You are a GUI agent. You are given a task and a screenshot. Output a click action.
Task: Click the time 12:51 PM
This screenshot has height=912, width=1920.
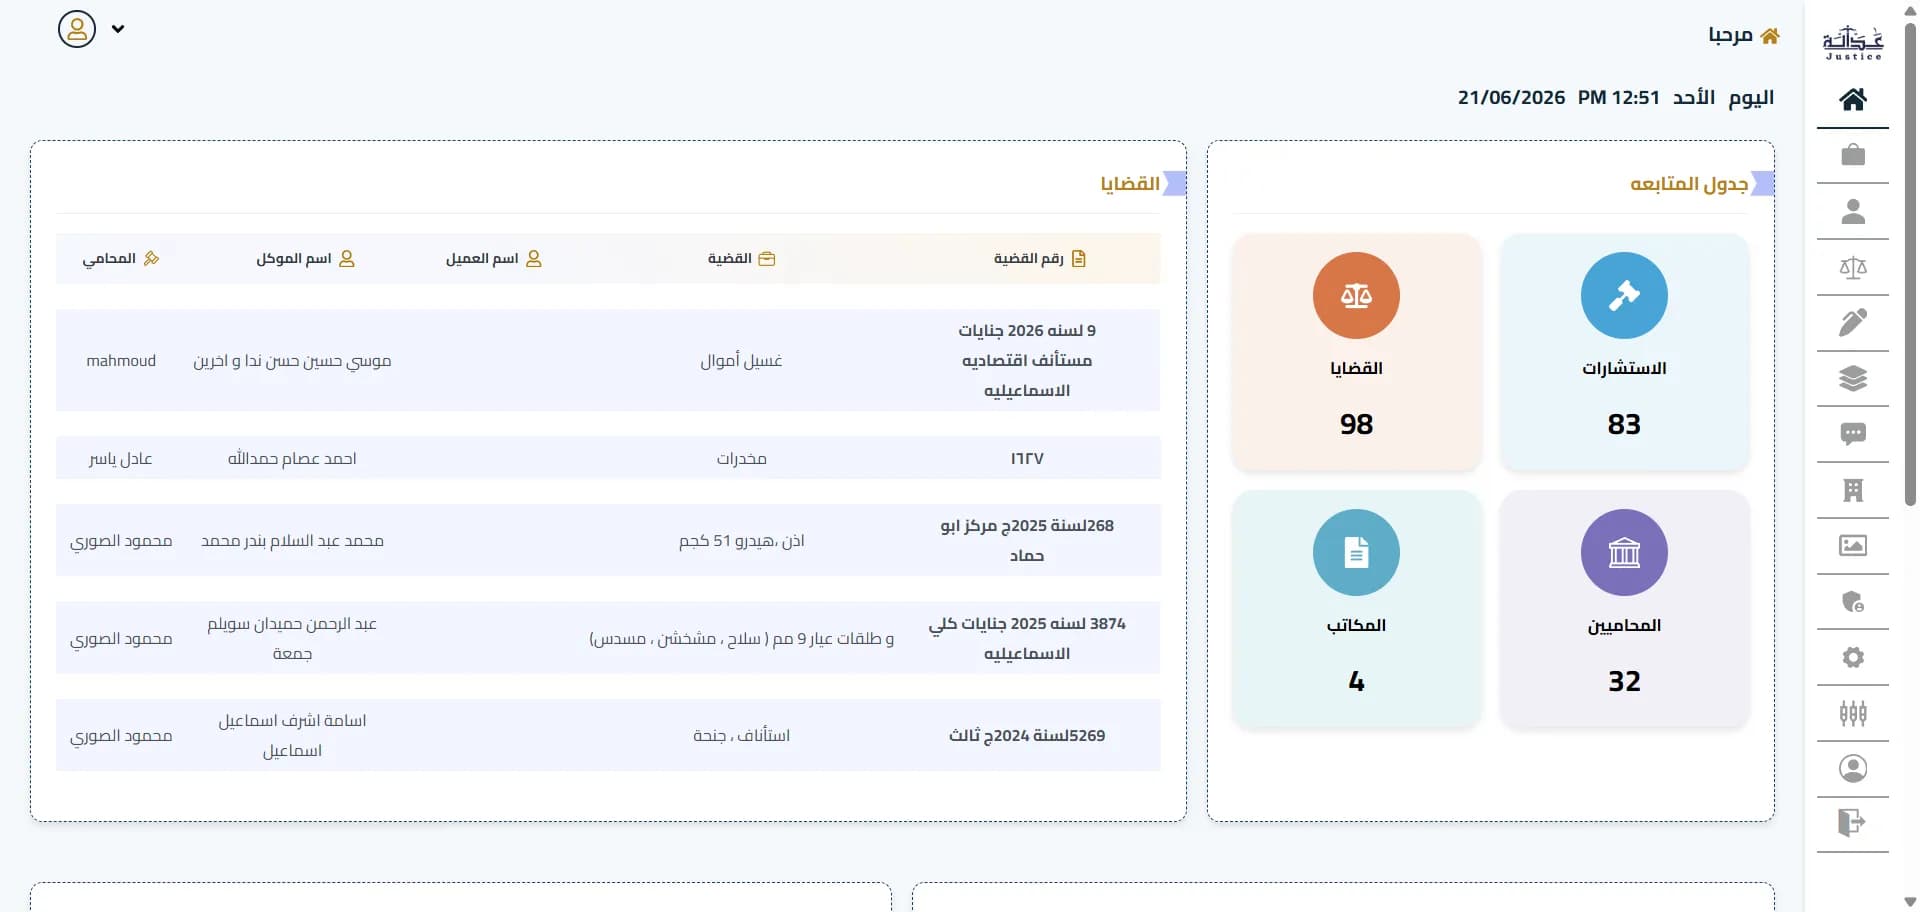point(1619,97)
